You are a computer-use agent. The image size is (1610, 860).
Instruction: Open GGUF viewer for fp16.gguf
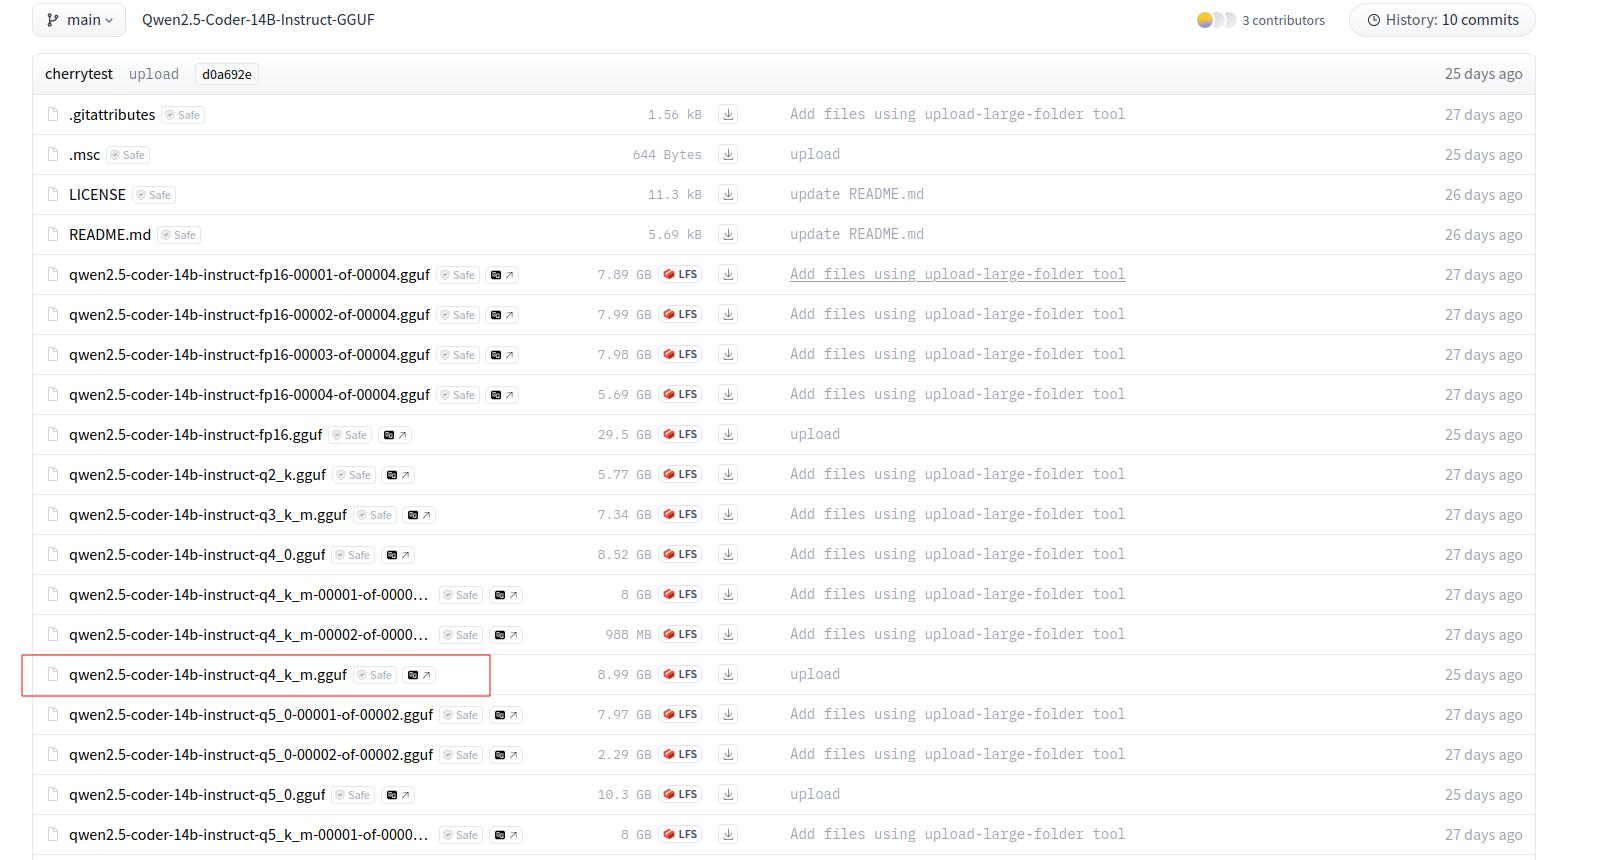tap(395, 435)
